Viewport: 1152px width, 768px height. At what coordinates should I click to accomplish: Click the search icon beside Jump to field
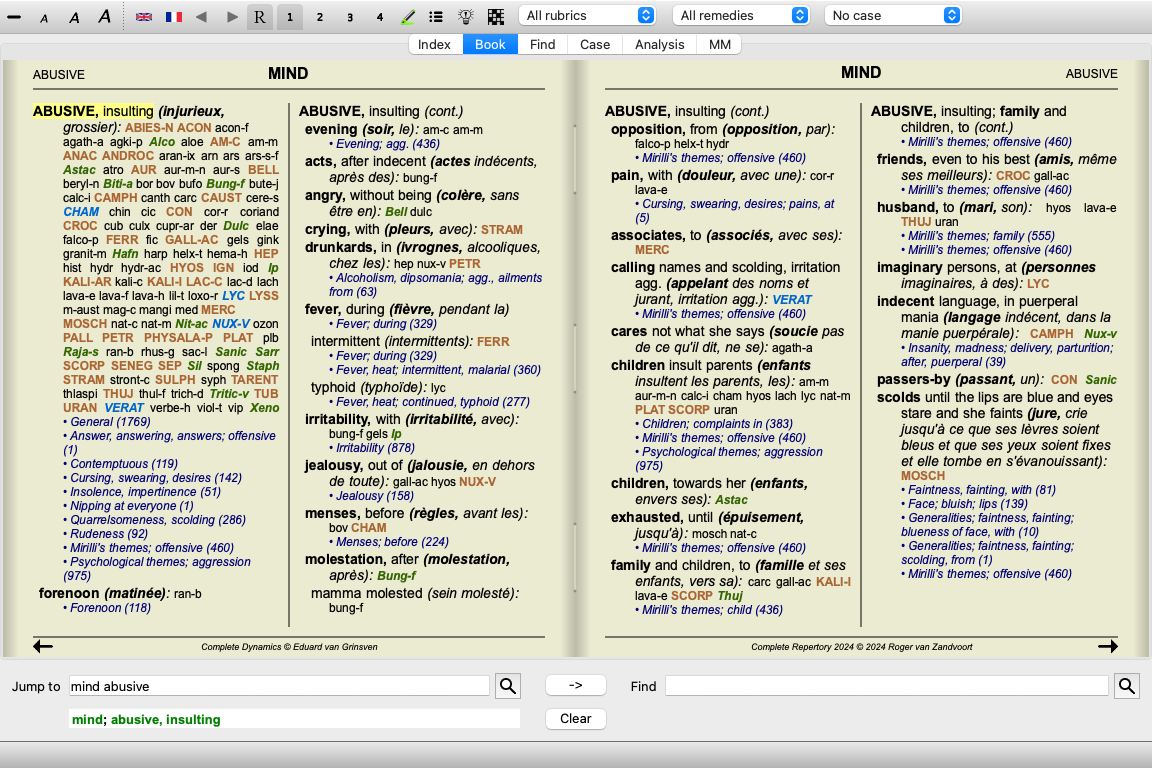(x=508, y=686)
